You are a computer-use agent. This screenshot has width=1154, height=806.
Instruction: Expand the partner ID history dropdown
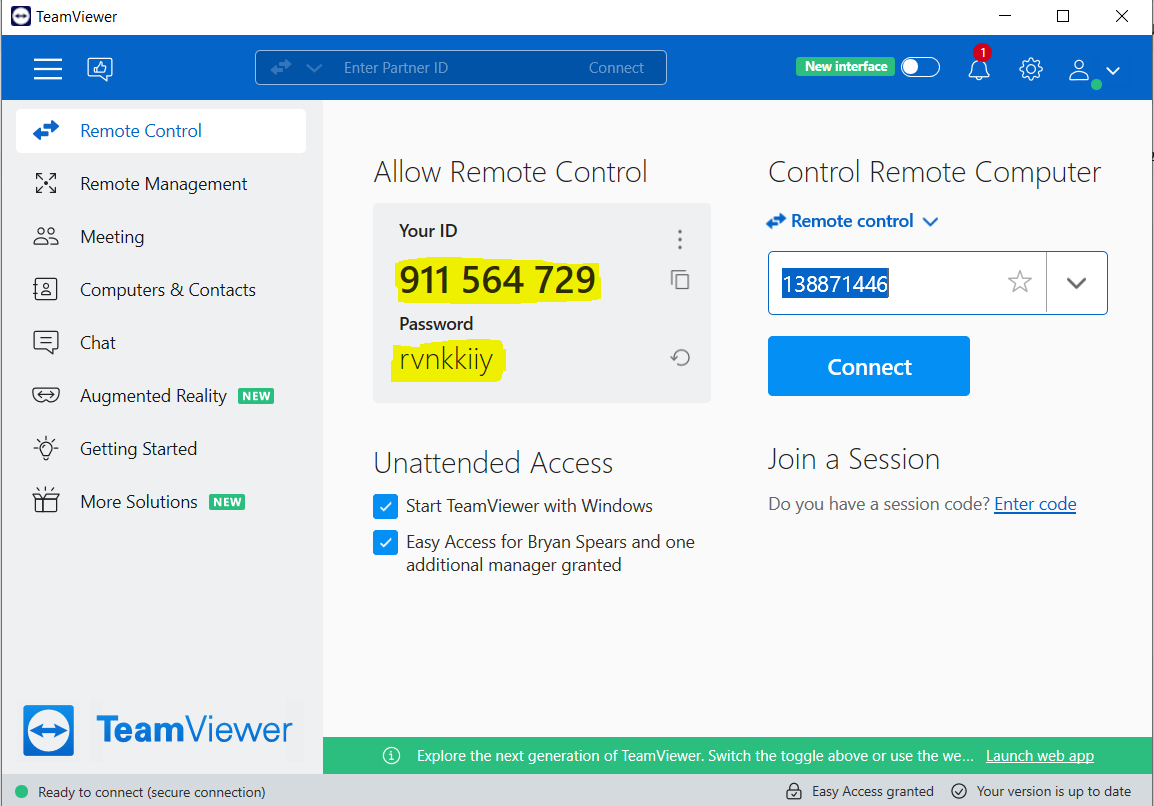pos(1076,283)
